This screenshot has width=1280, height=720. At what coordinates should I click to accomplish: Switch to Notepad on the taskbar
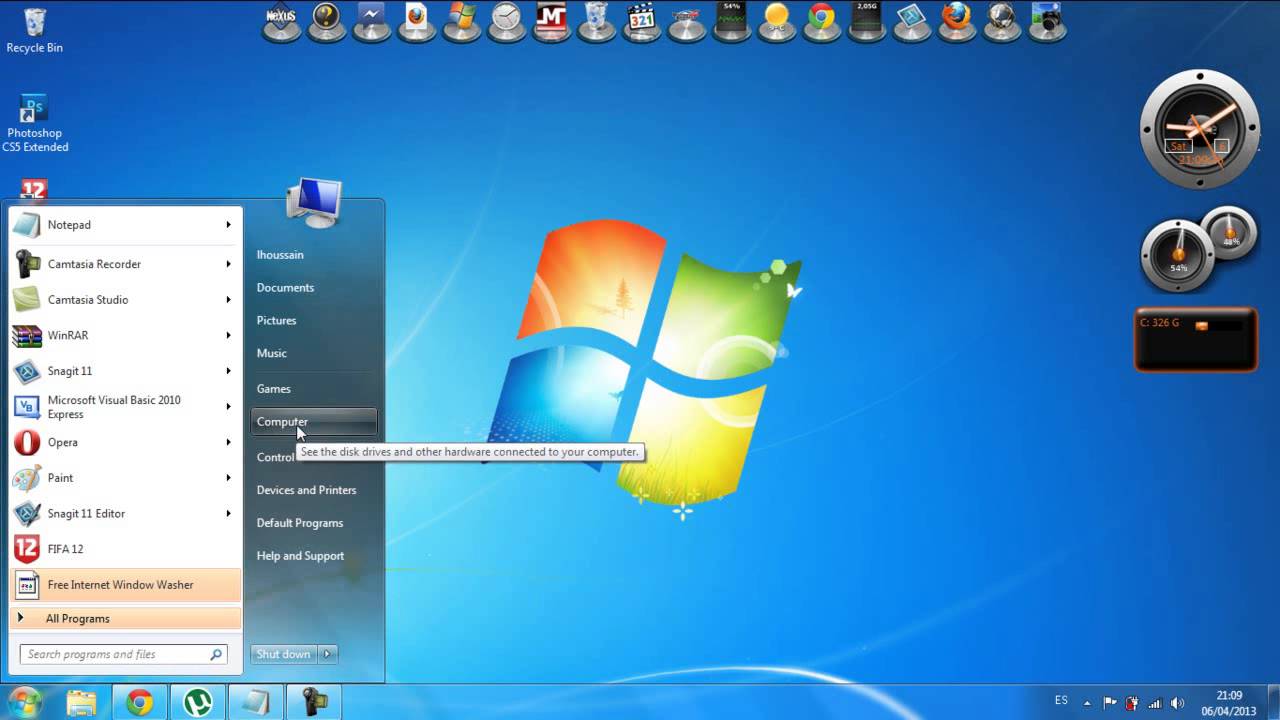coord(256,702)
